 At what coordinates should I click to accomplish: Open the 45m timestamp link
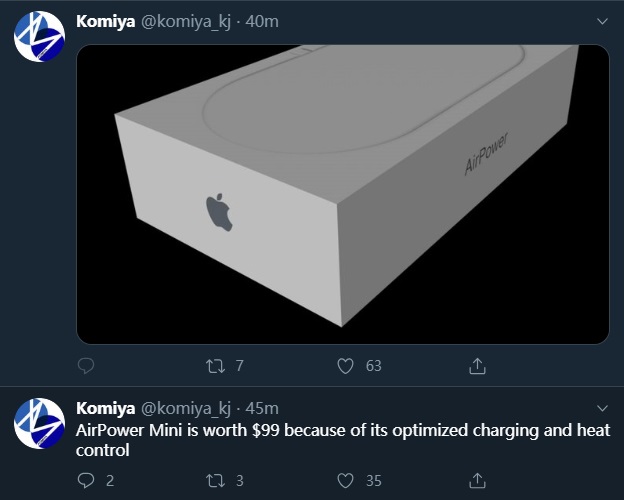pos(262,408)
